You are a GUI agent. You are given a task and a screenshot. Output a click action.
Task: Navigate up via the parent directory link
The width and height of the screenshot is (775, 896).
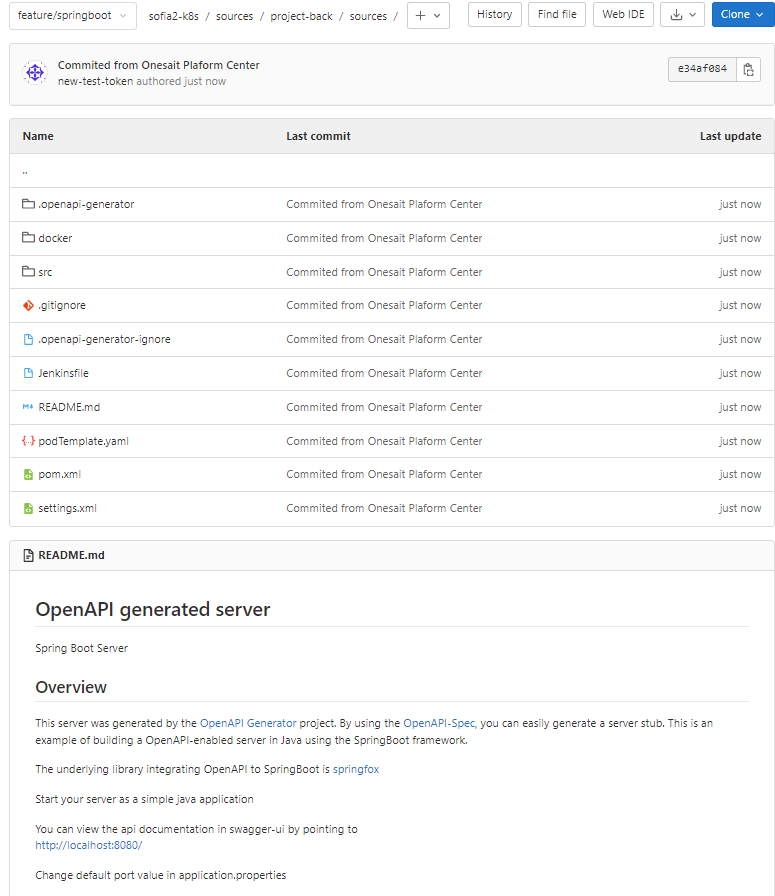point(25,171)
